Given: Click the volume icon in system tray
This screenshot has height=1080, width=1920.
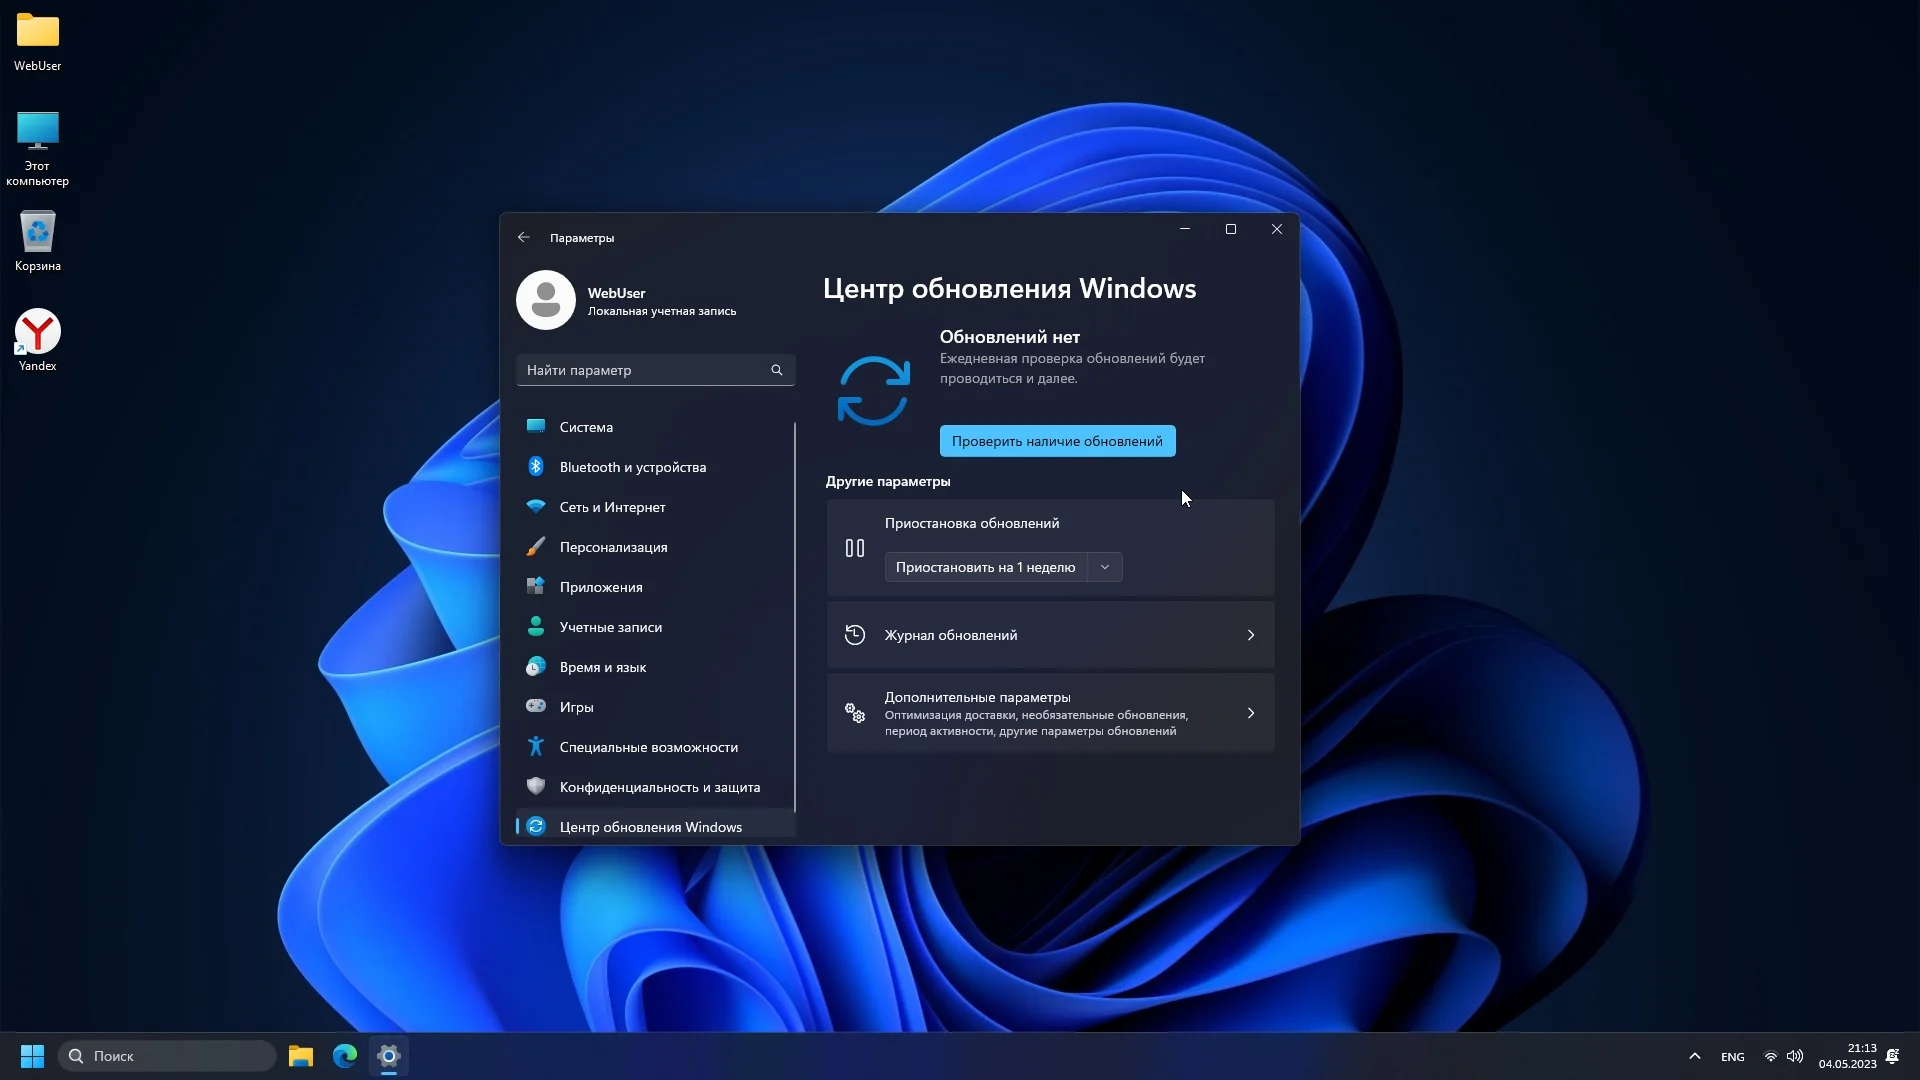Looking at the screenshot, I should [1795, 1056].
